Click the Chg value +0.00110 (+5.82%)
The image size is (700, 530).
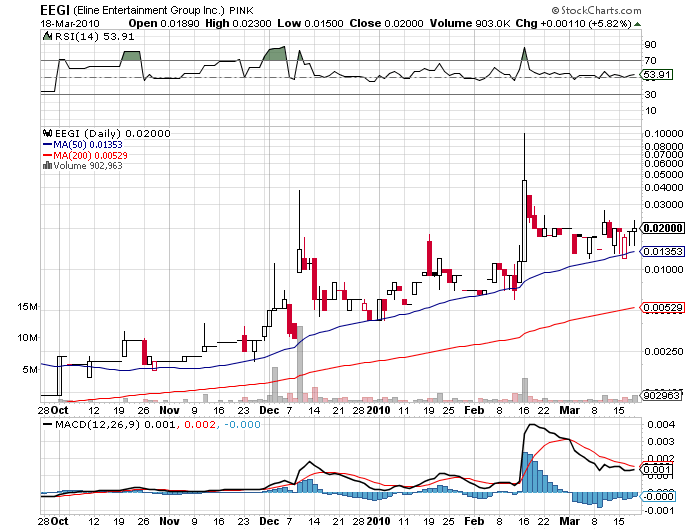click(x=586, y=24)
